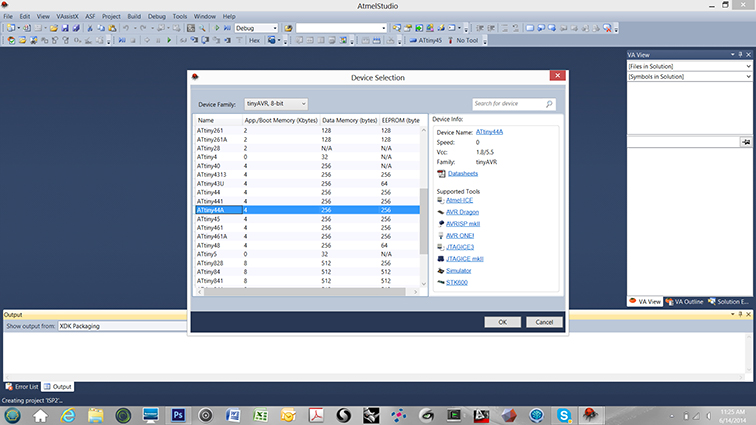Click the Find magnifier toolbar icon

[x=202, y=28]
